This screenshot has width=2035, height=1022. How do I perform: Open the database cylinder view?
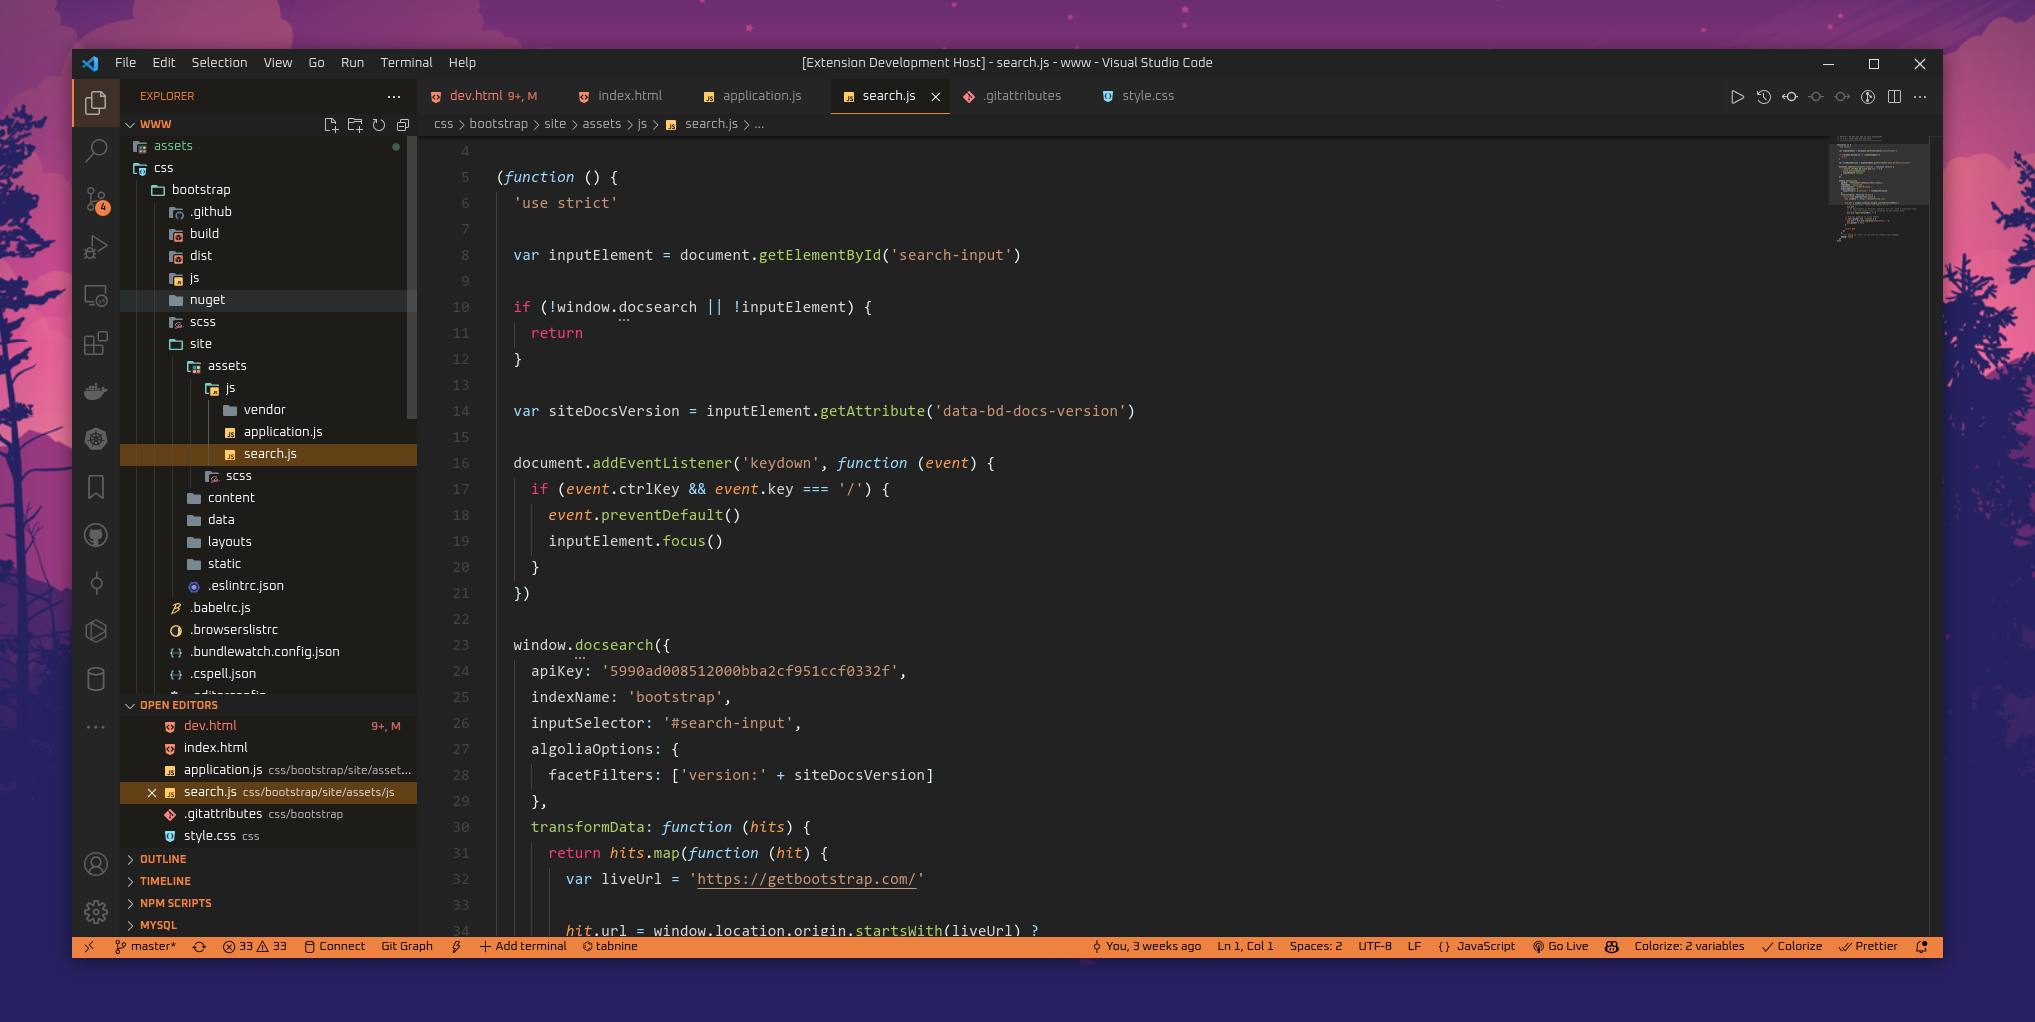(96, 679)
